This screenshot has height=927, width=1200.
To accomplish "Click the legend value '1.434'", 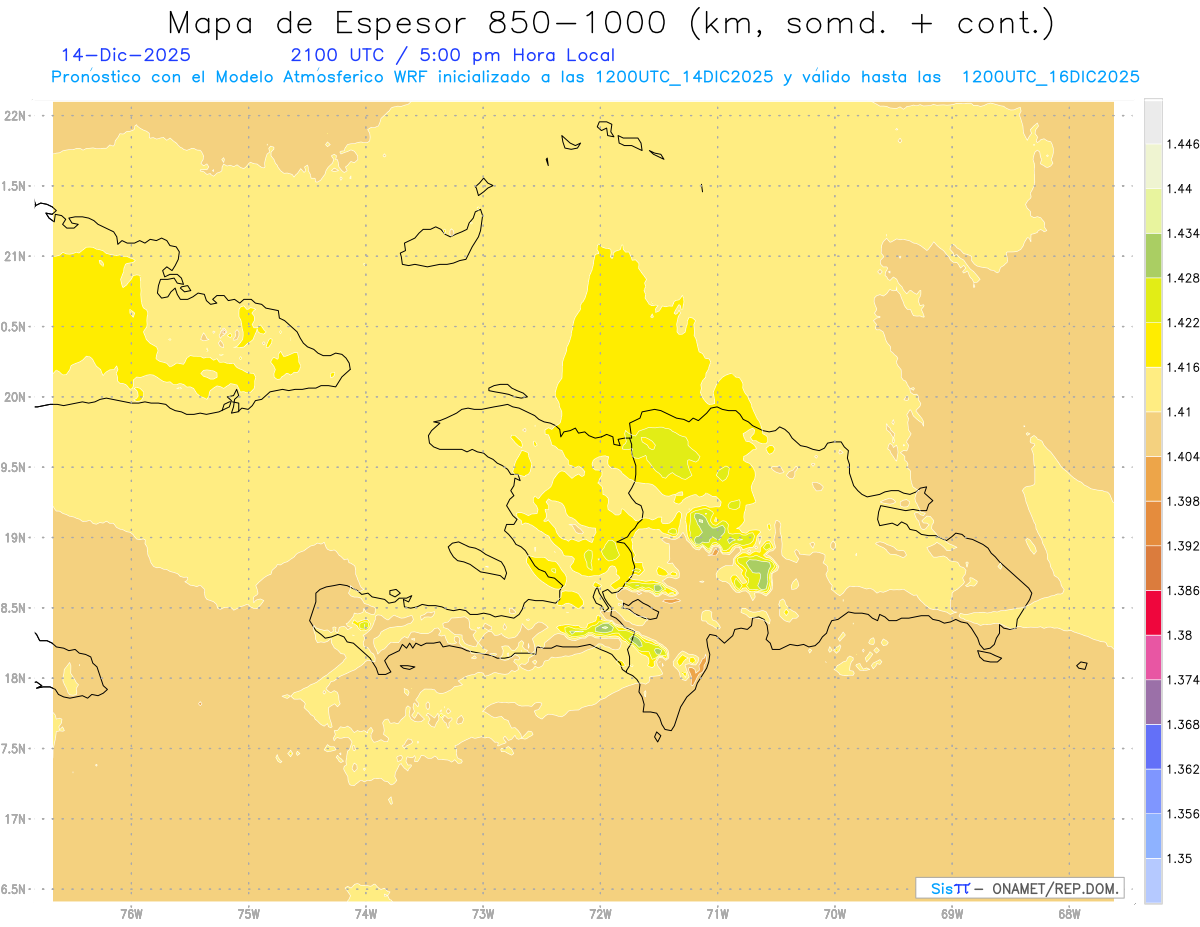I will tap(1184, 233).
